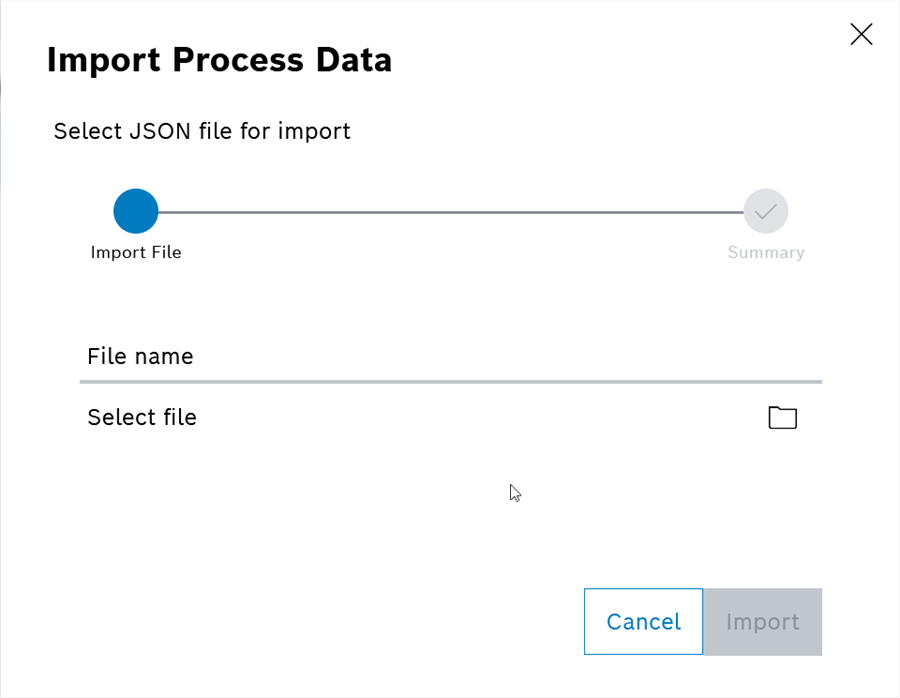
Task: Click the Select file text row
Action: (142, 417)
